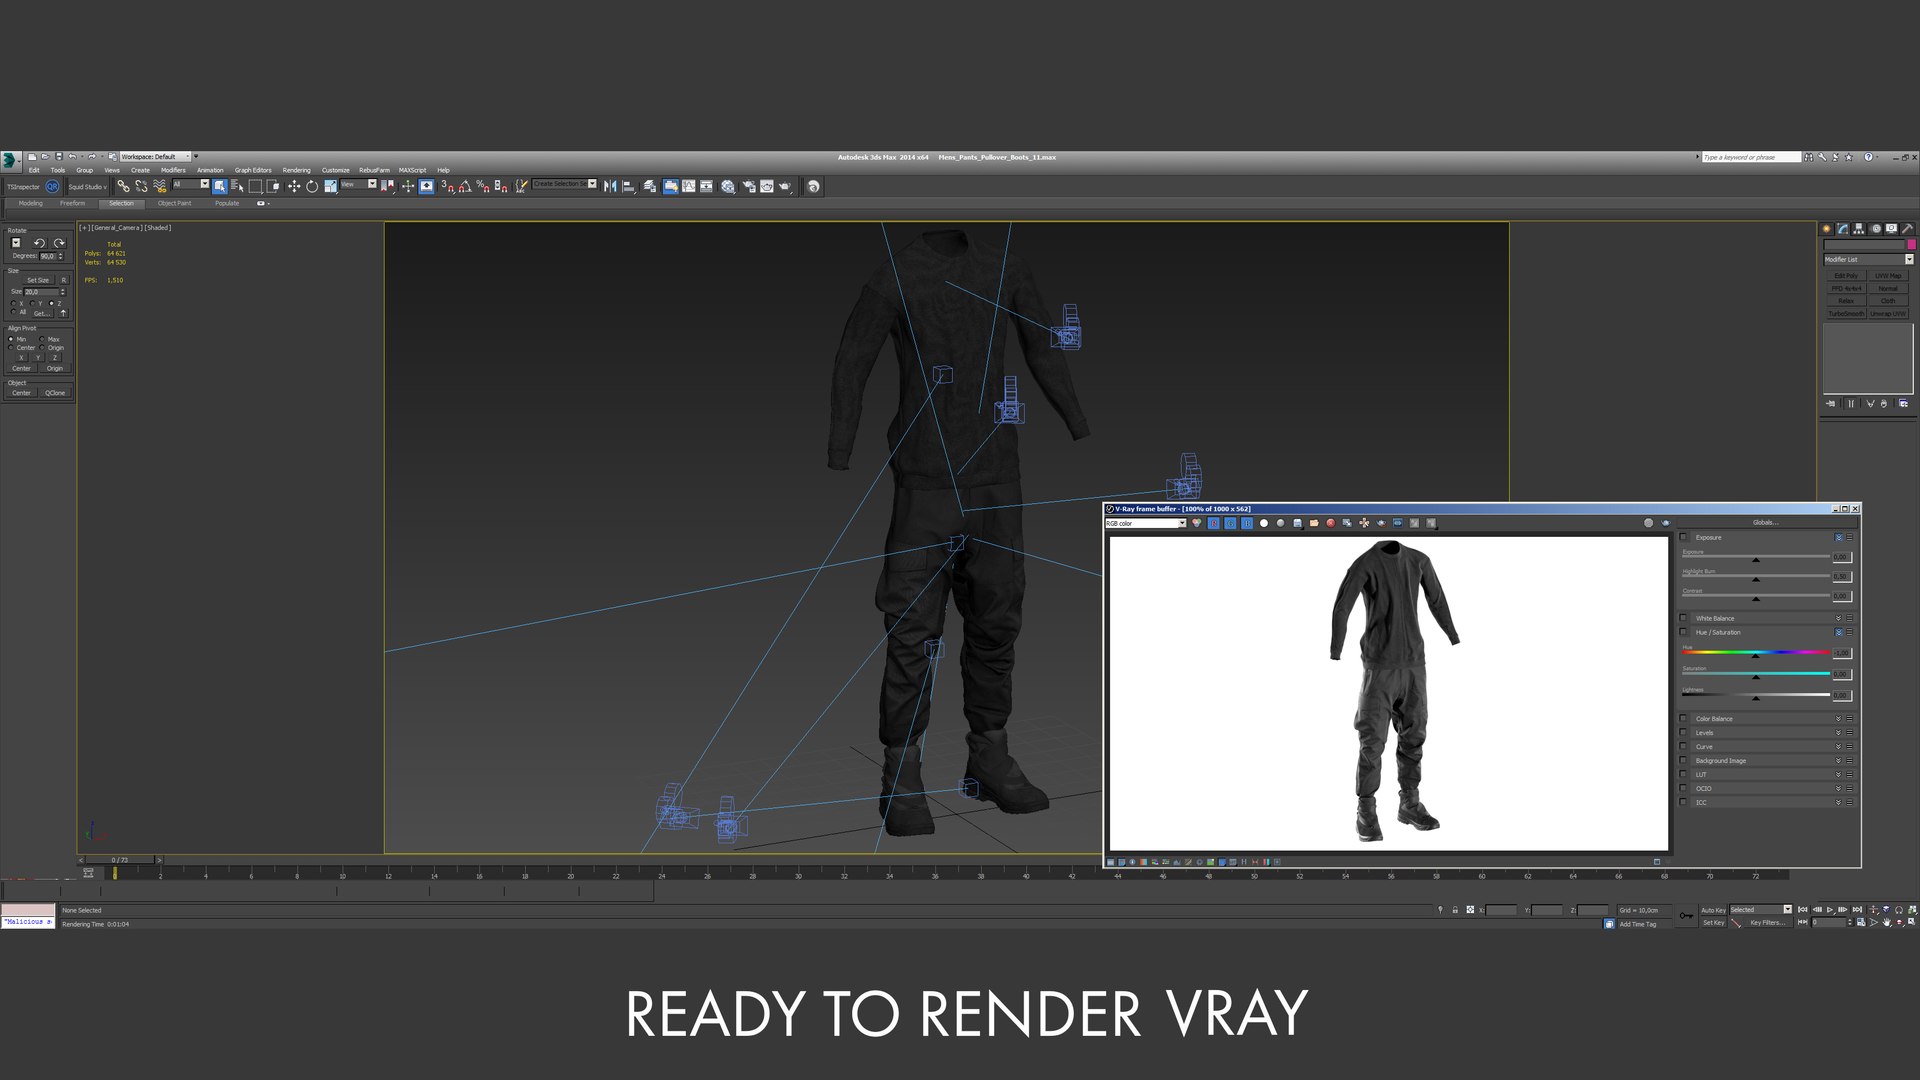Enable the Exposure checkbox
Screen dimensions: 1920x1080
pyautogui.click(x=1683, y=537)
